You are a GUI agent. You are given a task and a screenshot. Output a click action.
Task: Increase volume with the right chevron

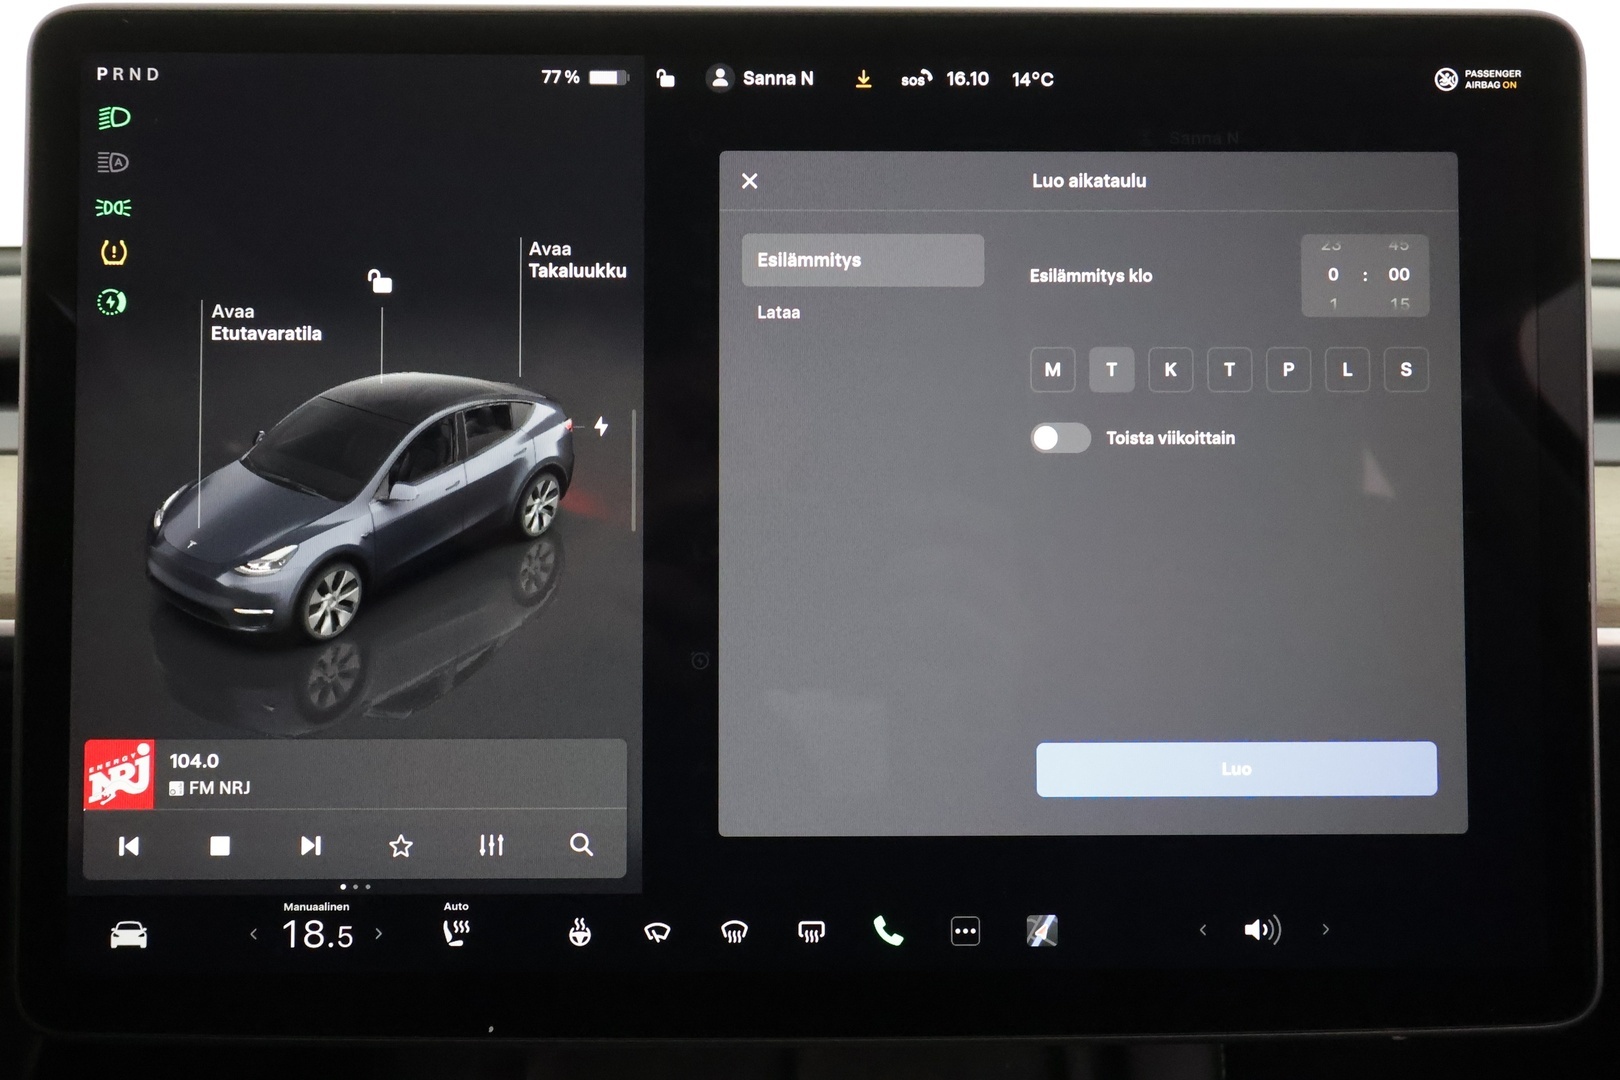[1326, 930]
